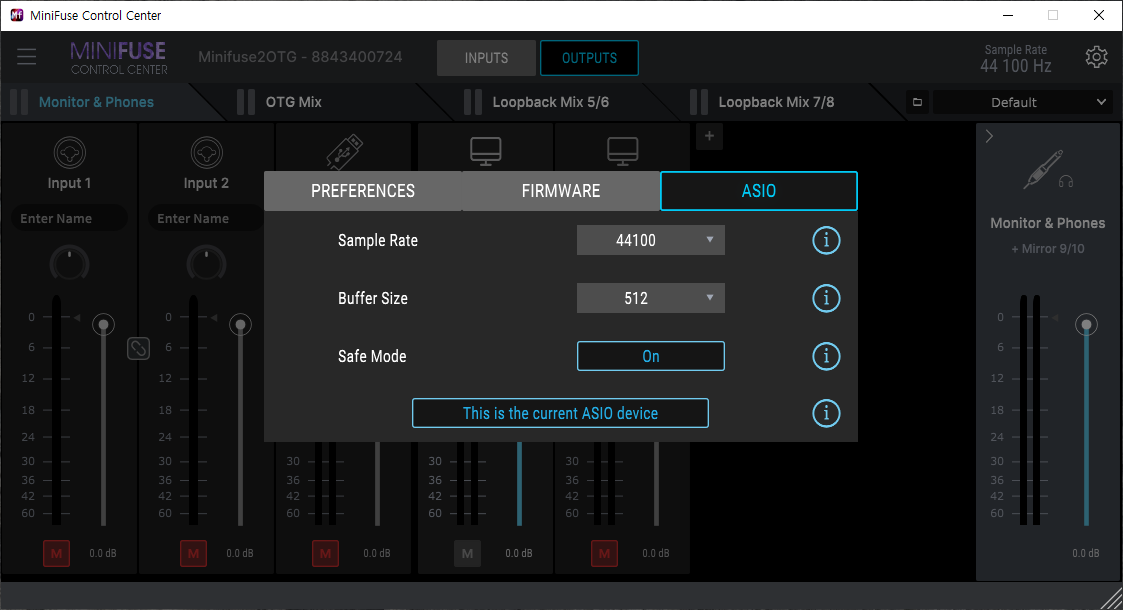
Task: Open the hamburger menu icon
Action: pos(27,57)
